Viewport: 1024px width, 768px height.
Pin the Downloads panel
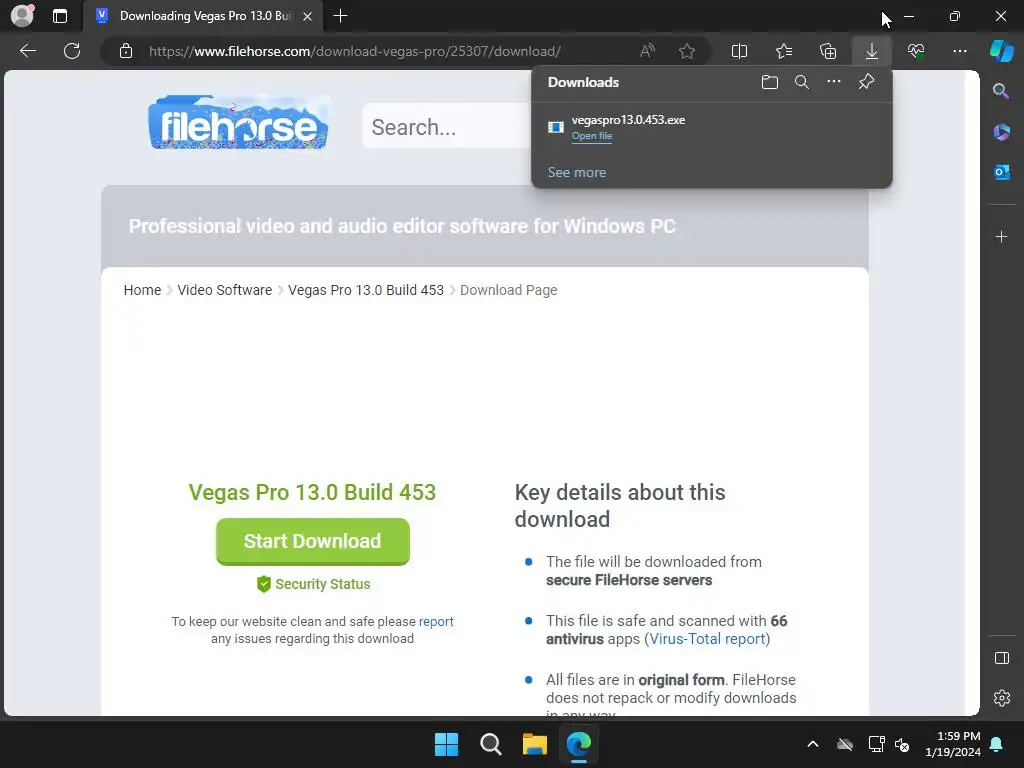point(866,82)
